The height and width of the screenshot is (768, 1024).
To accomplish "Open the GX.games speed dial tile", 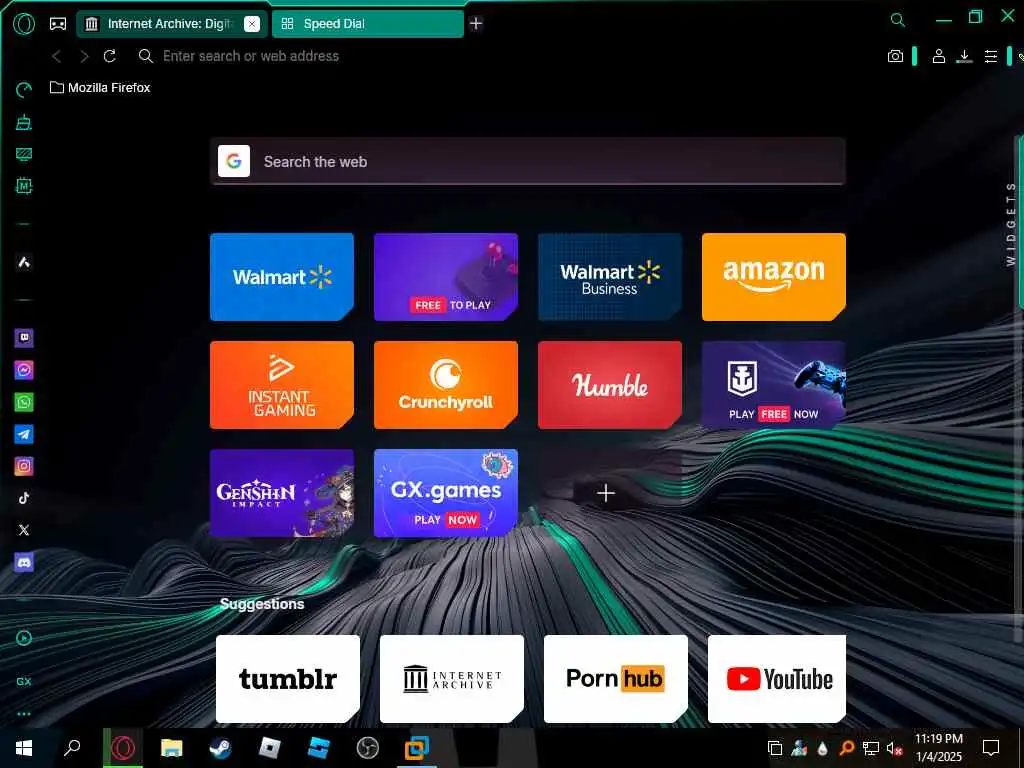I will point(446,493).
